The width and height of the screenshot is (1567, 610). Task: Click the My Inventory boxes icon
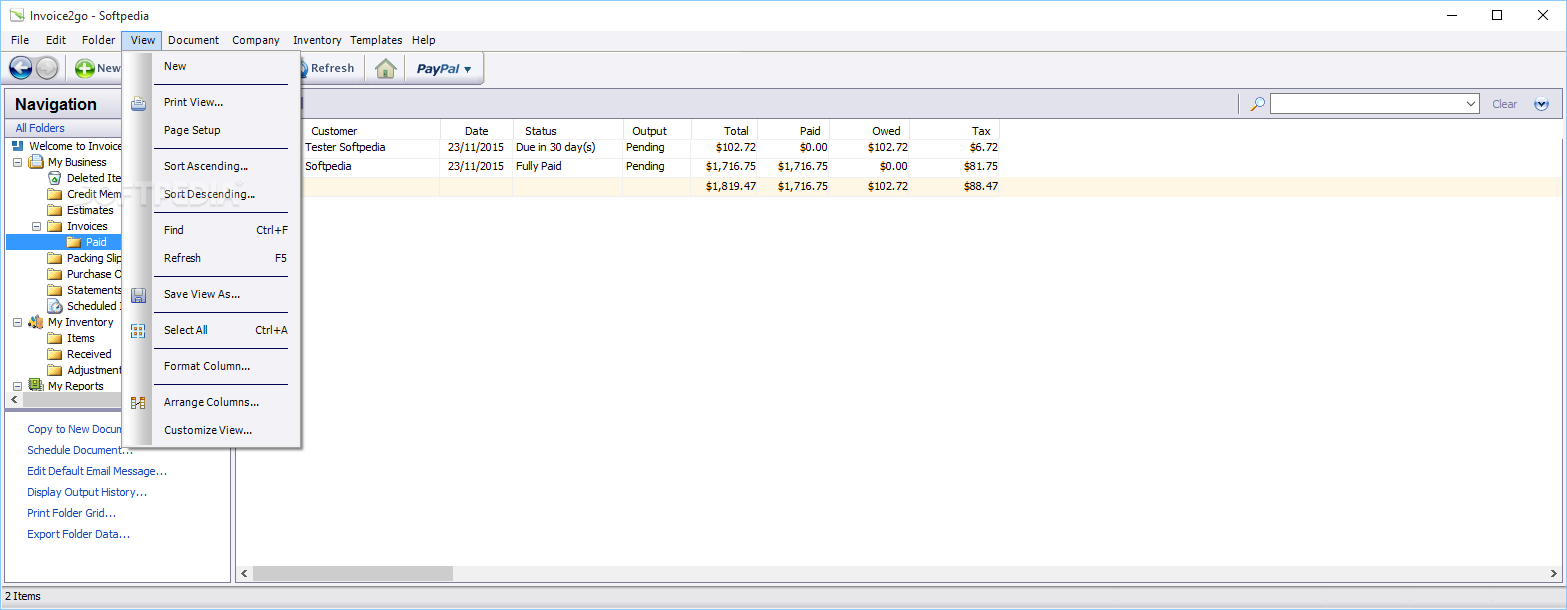36,322
